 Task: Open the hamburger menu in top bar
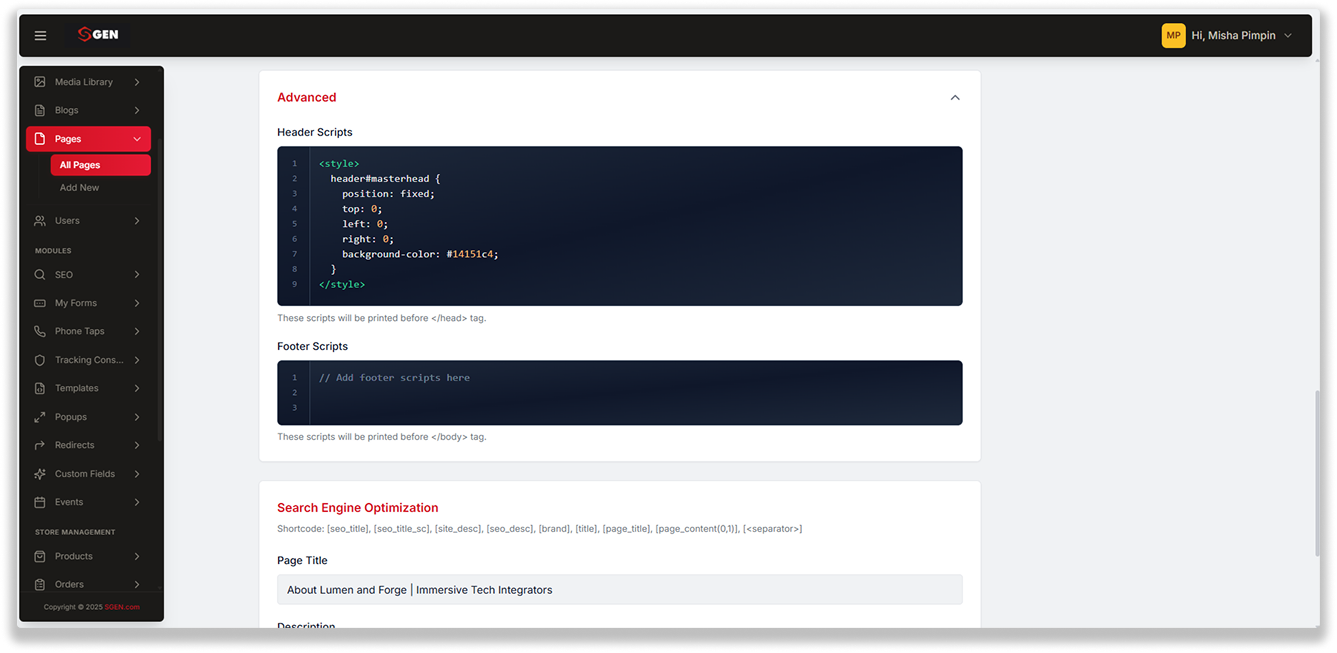[x=41, y=35]
